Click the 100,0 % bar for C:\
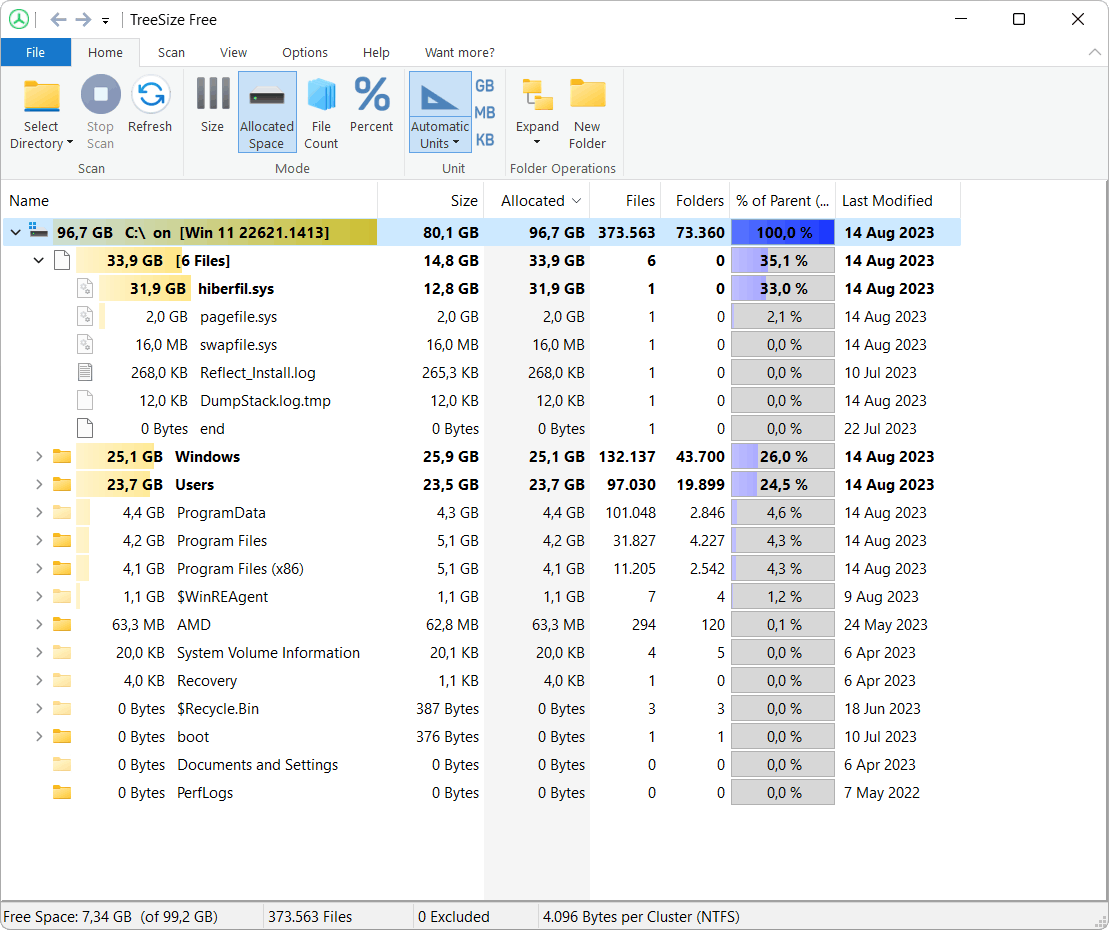The width and height of the screenshot is (1109, 930). [x=782, y=233]
